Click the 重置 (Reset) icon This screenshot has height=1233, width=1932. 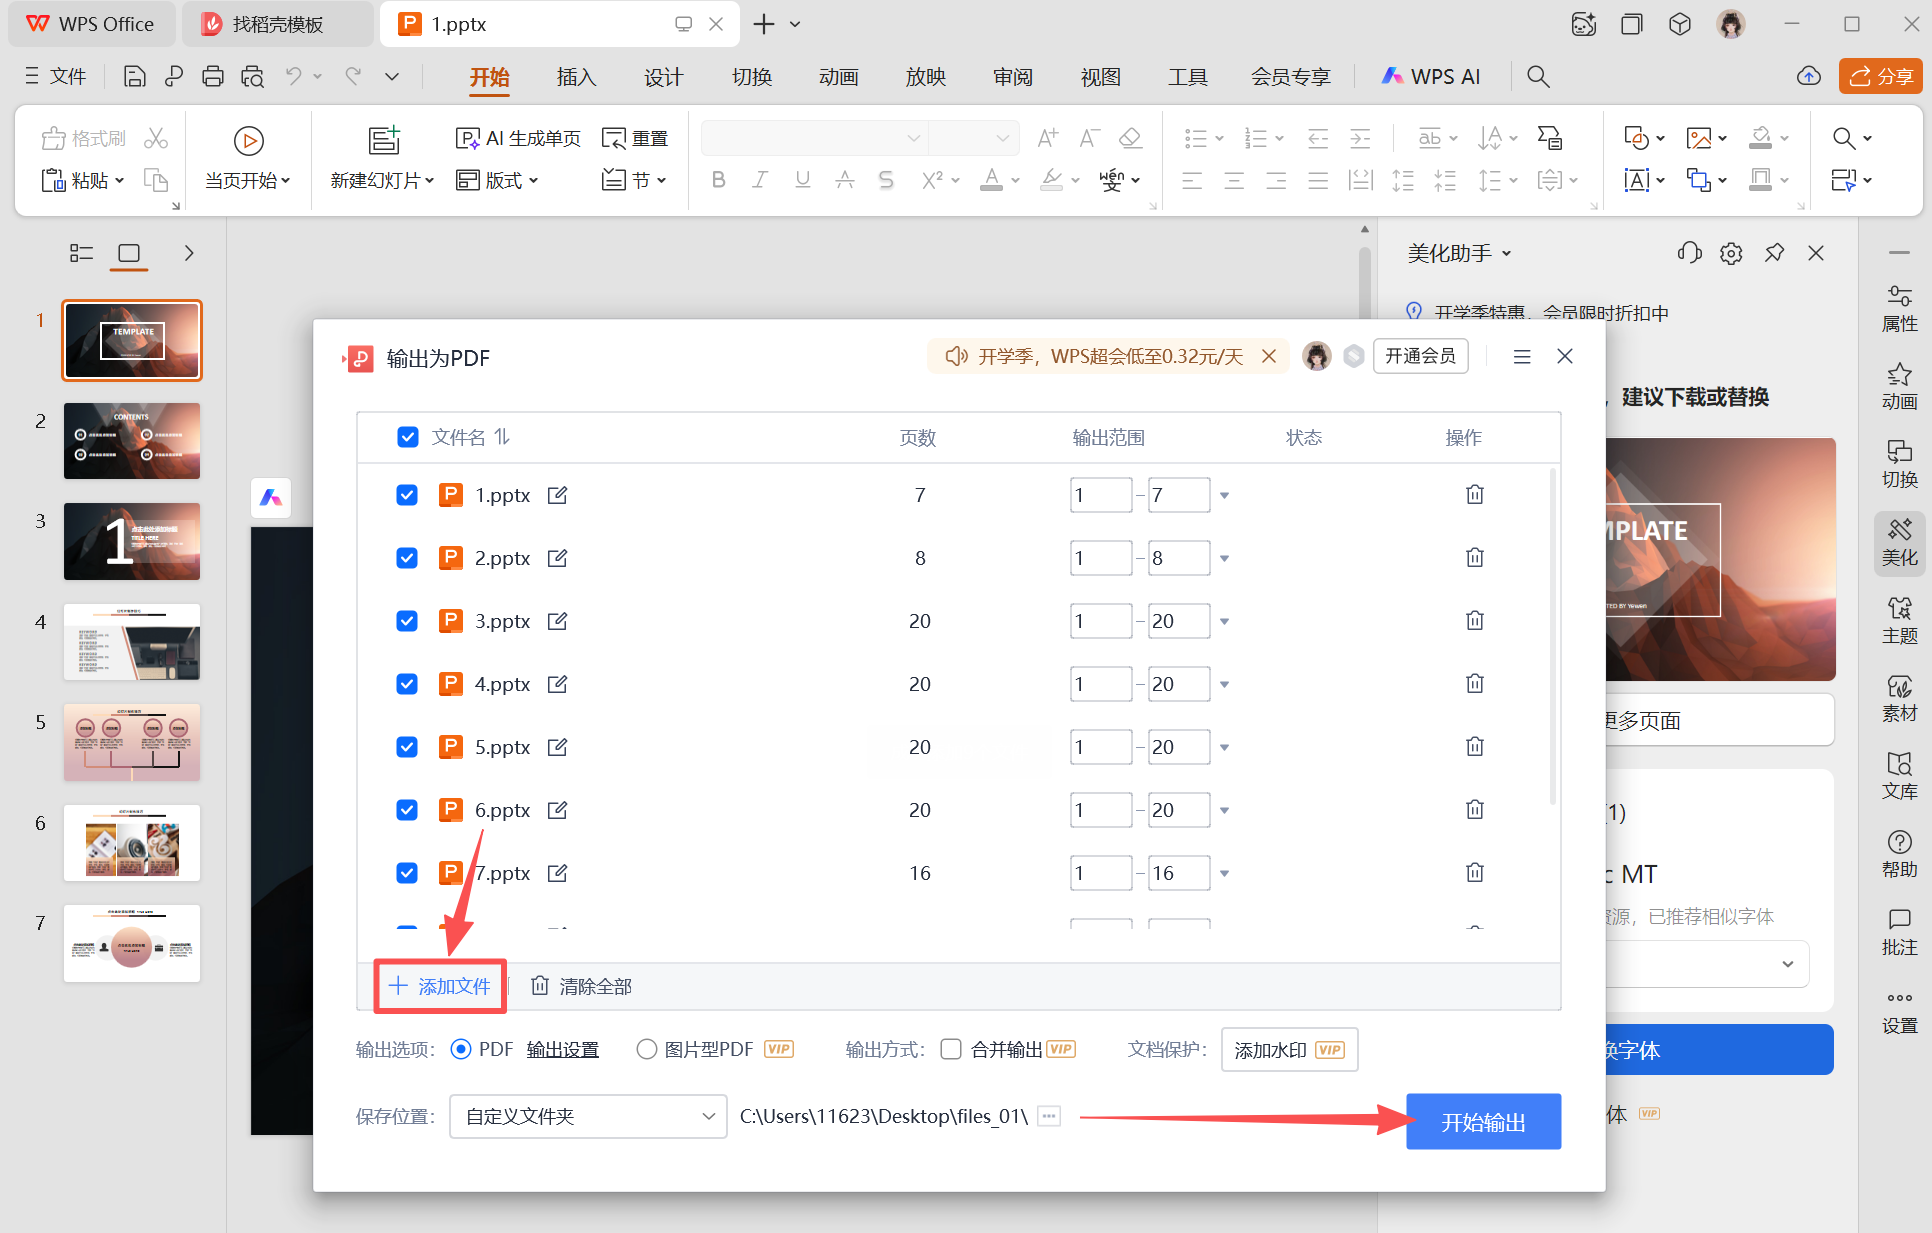click(x=614, y=138)
